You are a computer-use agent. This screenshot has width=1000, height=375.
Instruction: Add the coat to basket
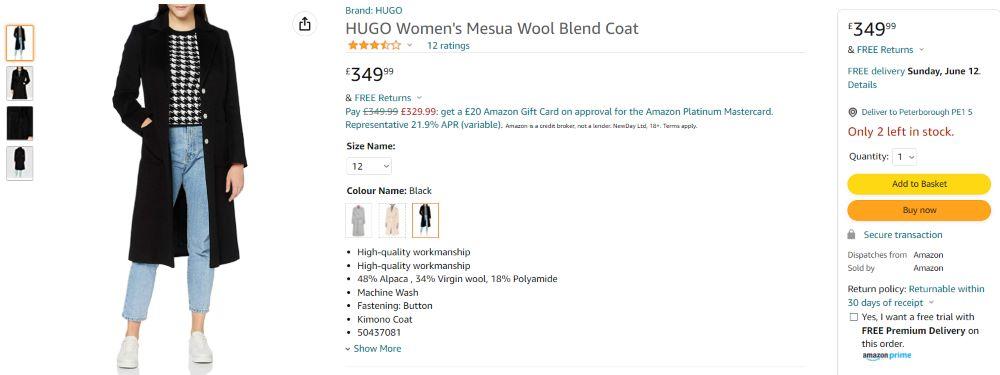[919, 184]
